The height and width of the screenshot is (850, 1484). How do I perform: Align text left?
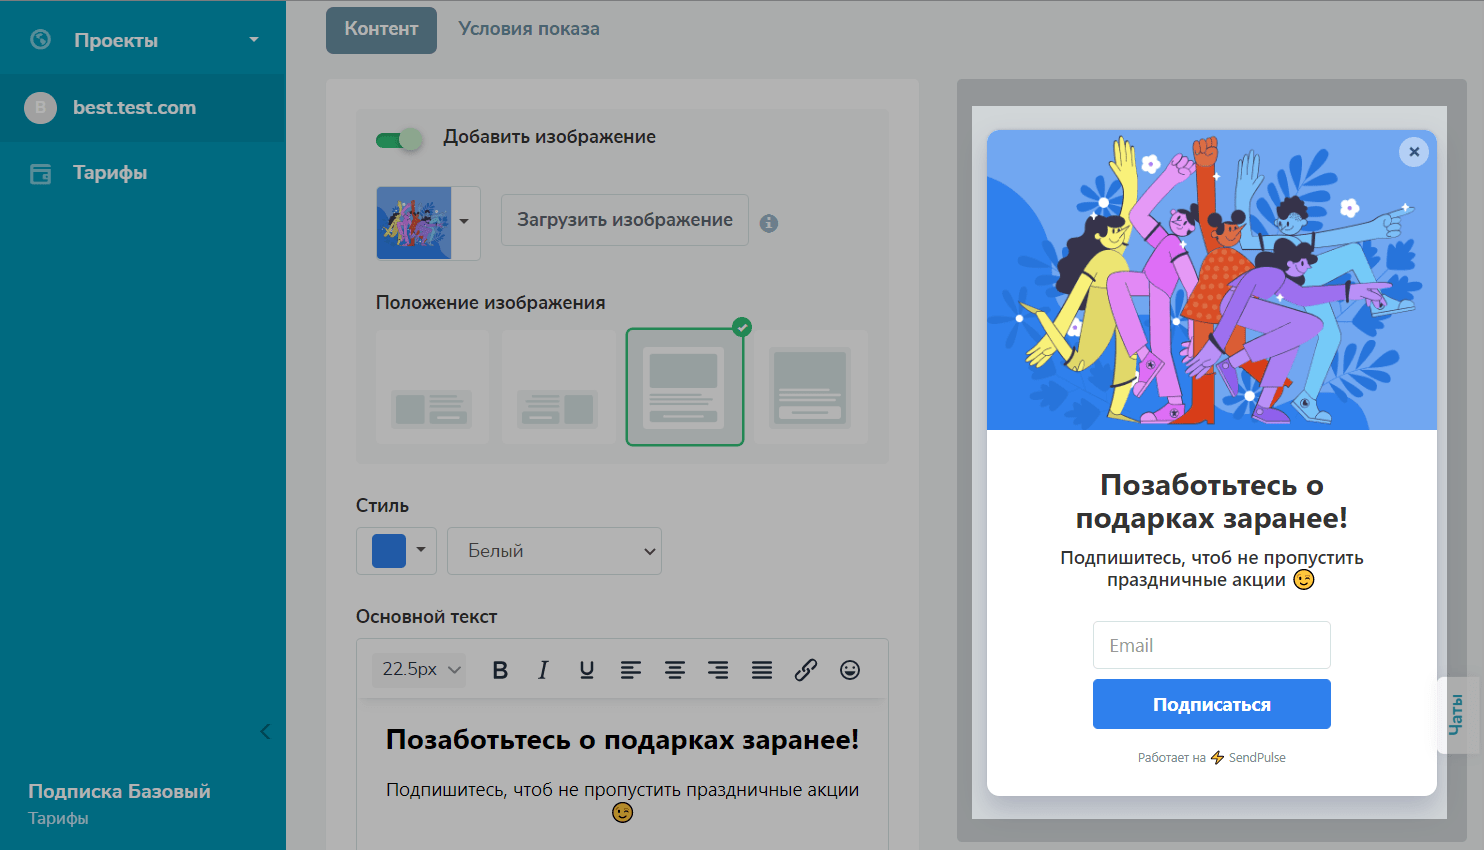[630, 670]
